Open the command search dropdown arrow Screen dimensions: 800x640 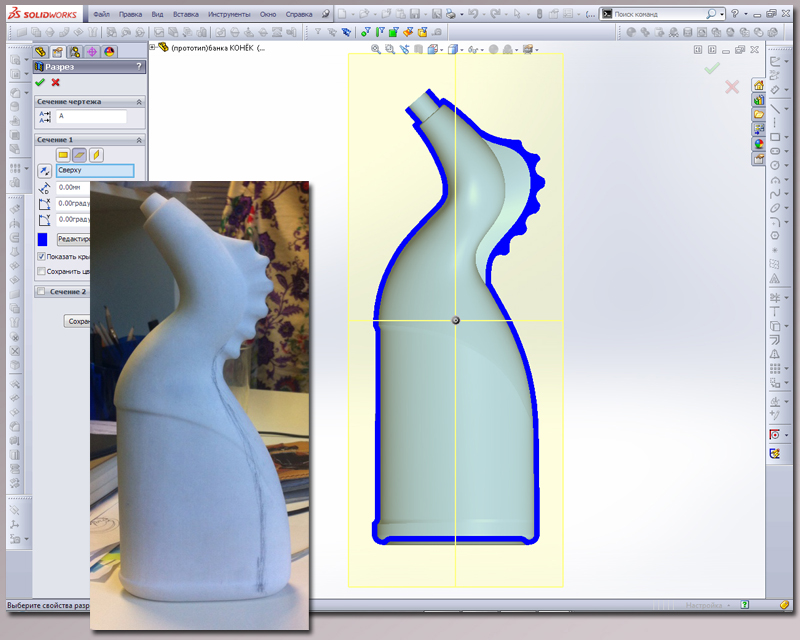point(722,15)
